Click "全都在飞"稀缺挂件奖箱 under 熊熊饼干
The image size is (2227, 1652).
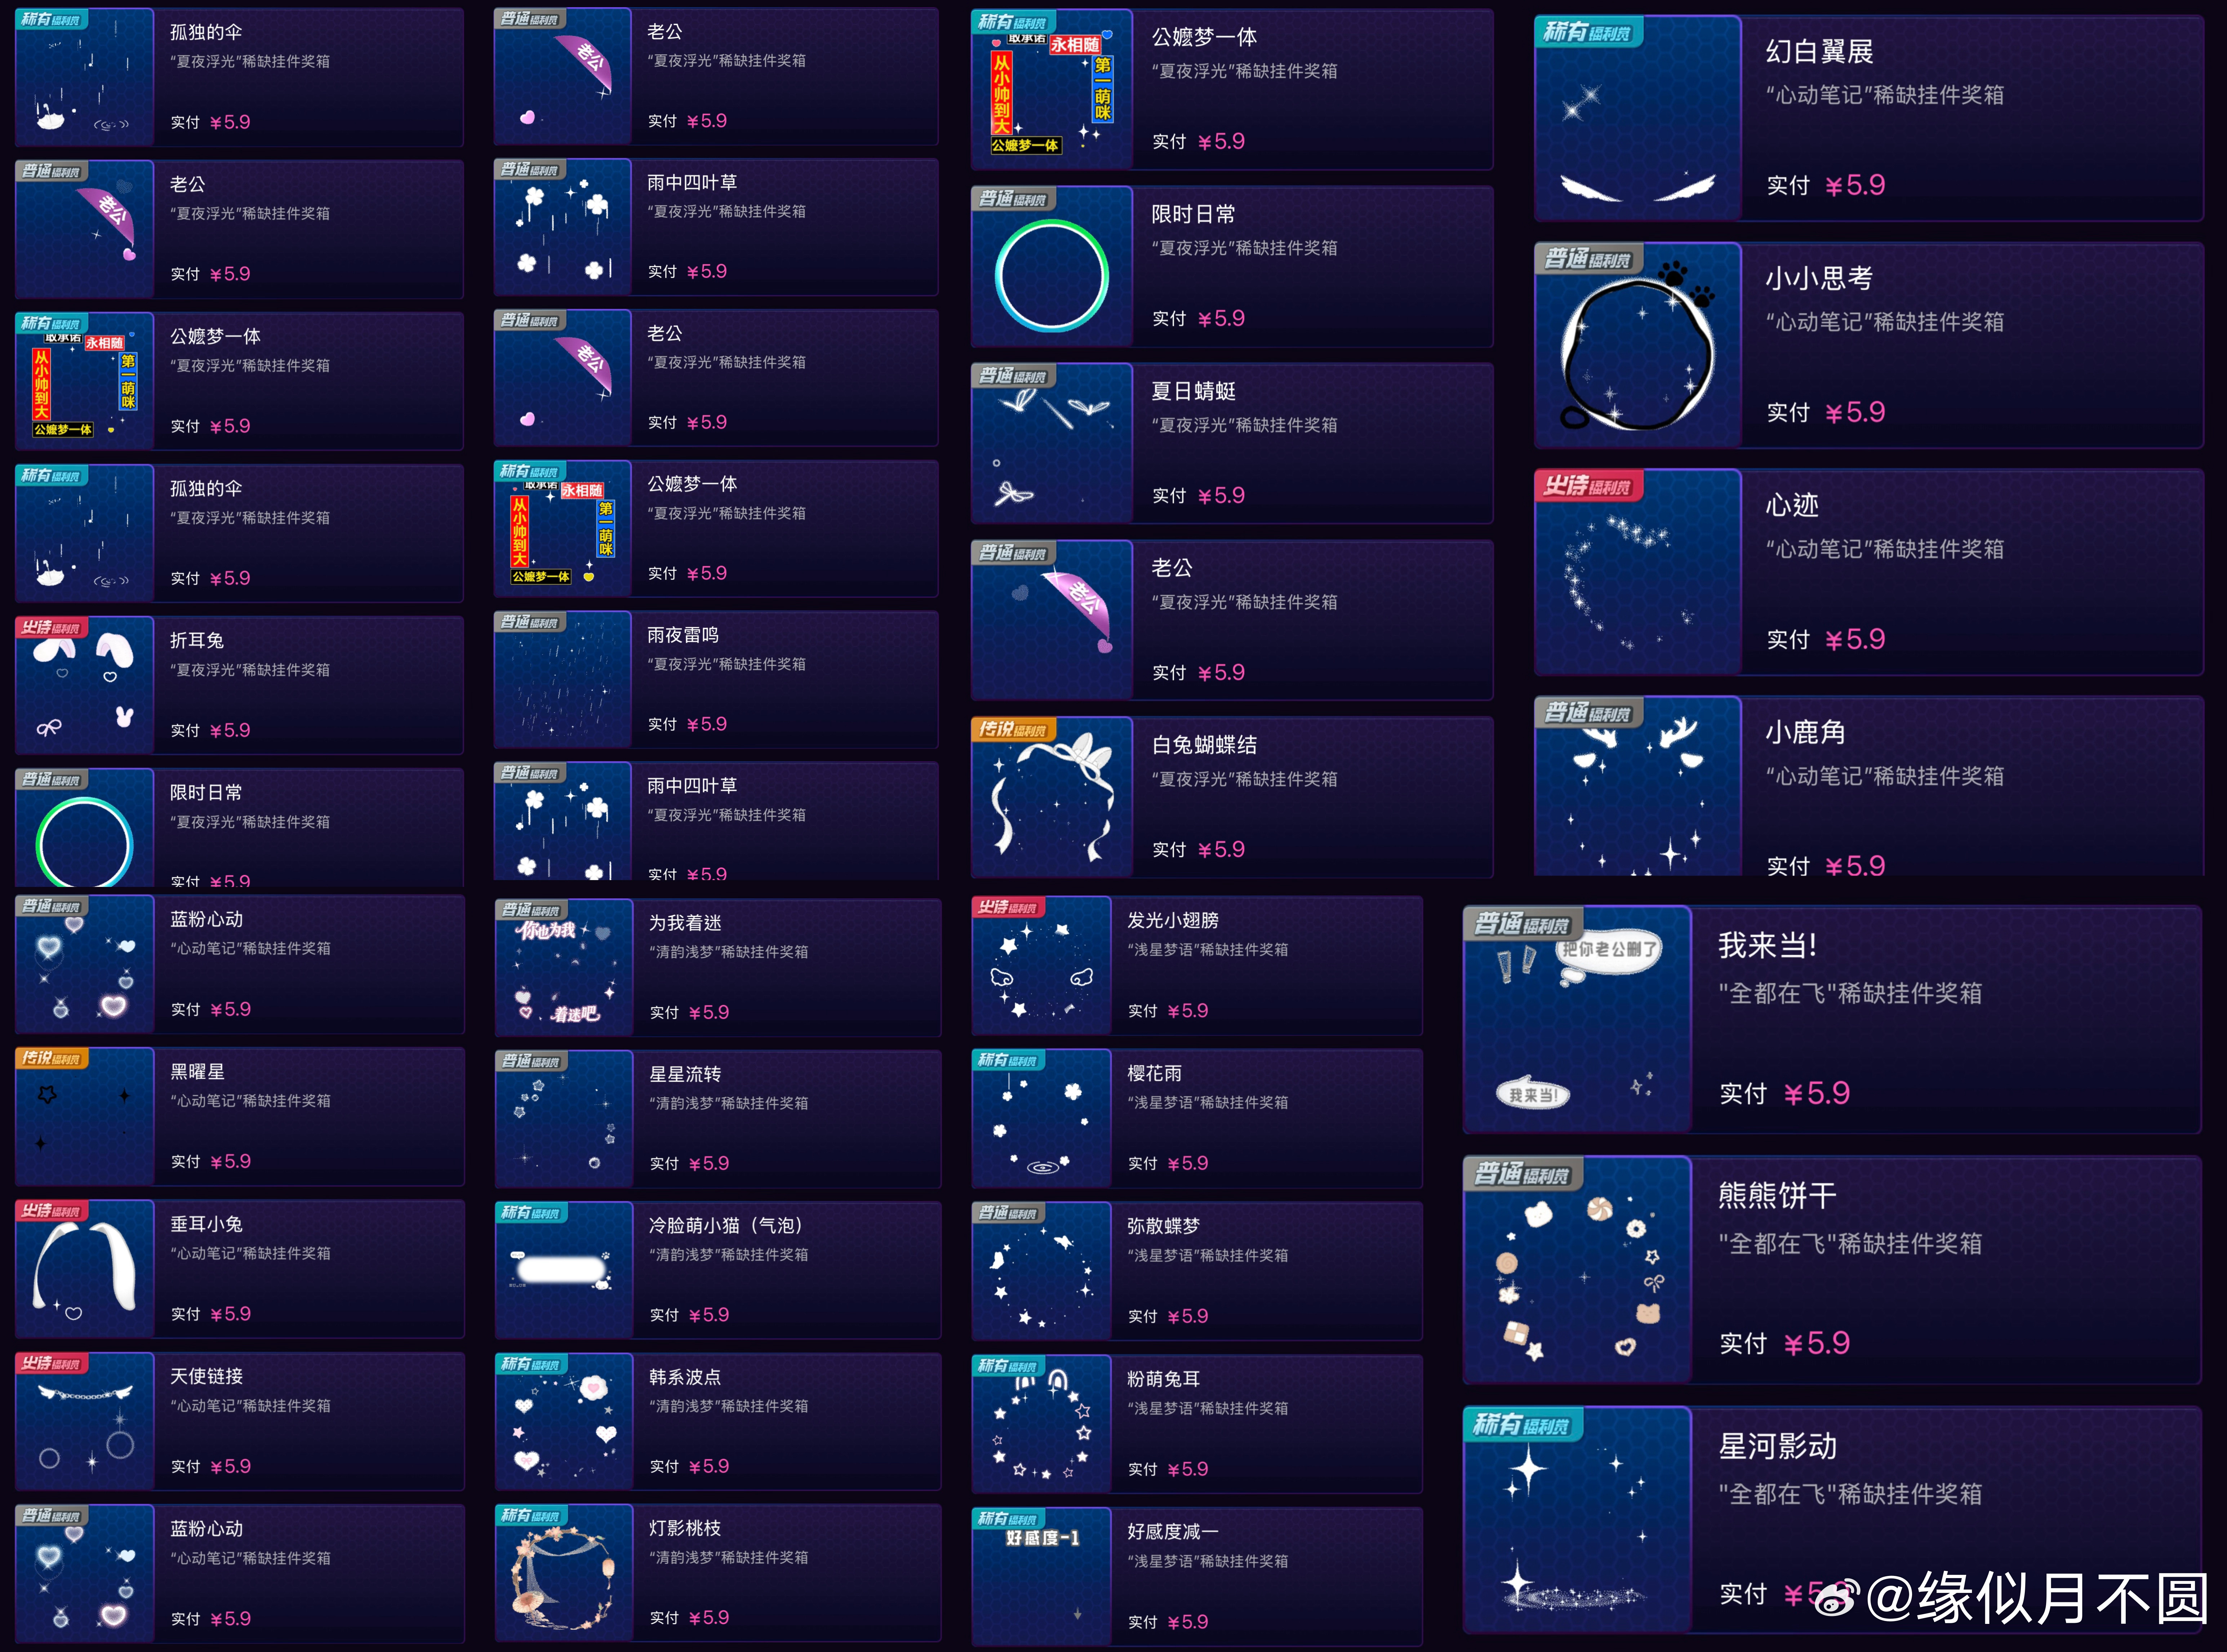1850,1244
